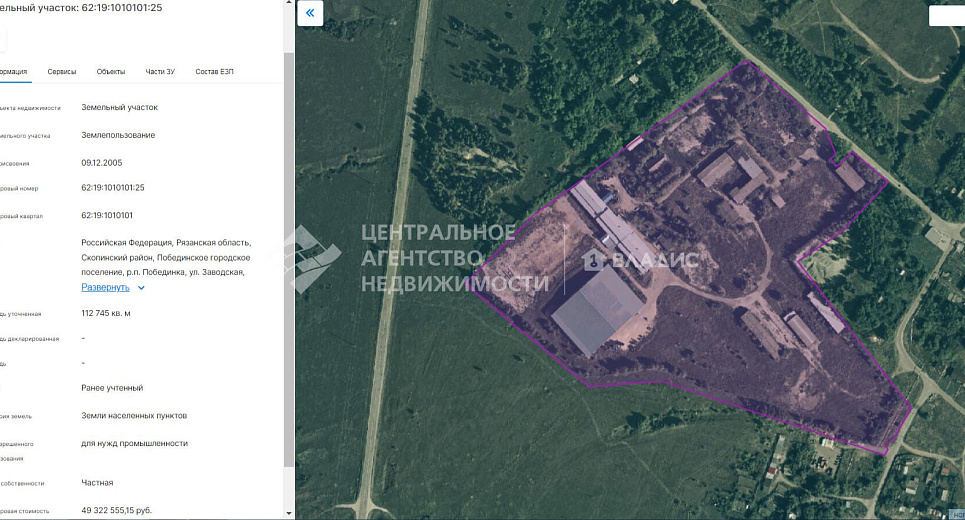
Task: Click для нужд промышленности usage value
Action: click(134, 444)
